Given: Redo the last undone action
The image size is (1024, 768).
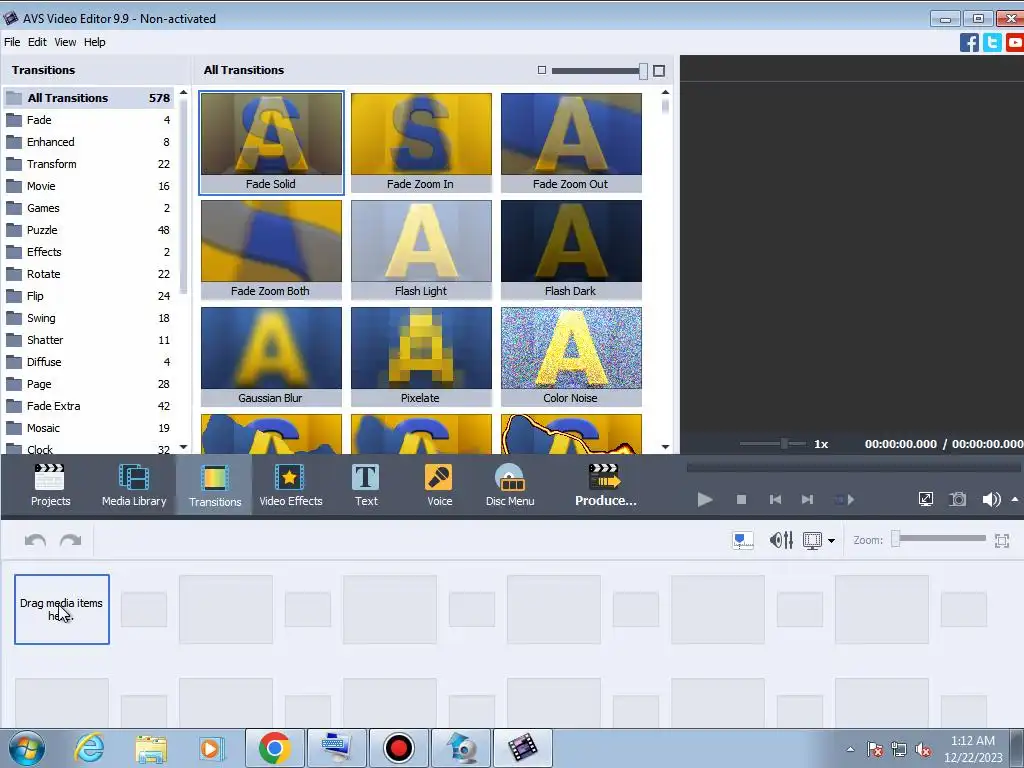Looking at the screenshot, I should pos(70,540).
